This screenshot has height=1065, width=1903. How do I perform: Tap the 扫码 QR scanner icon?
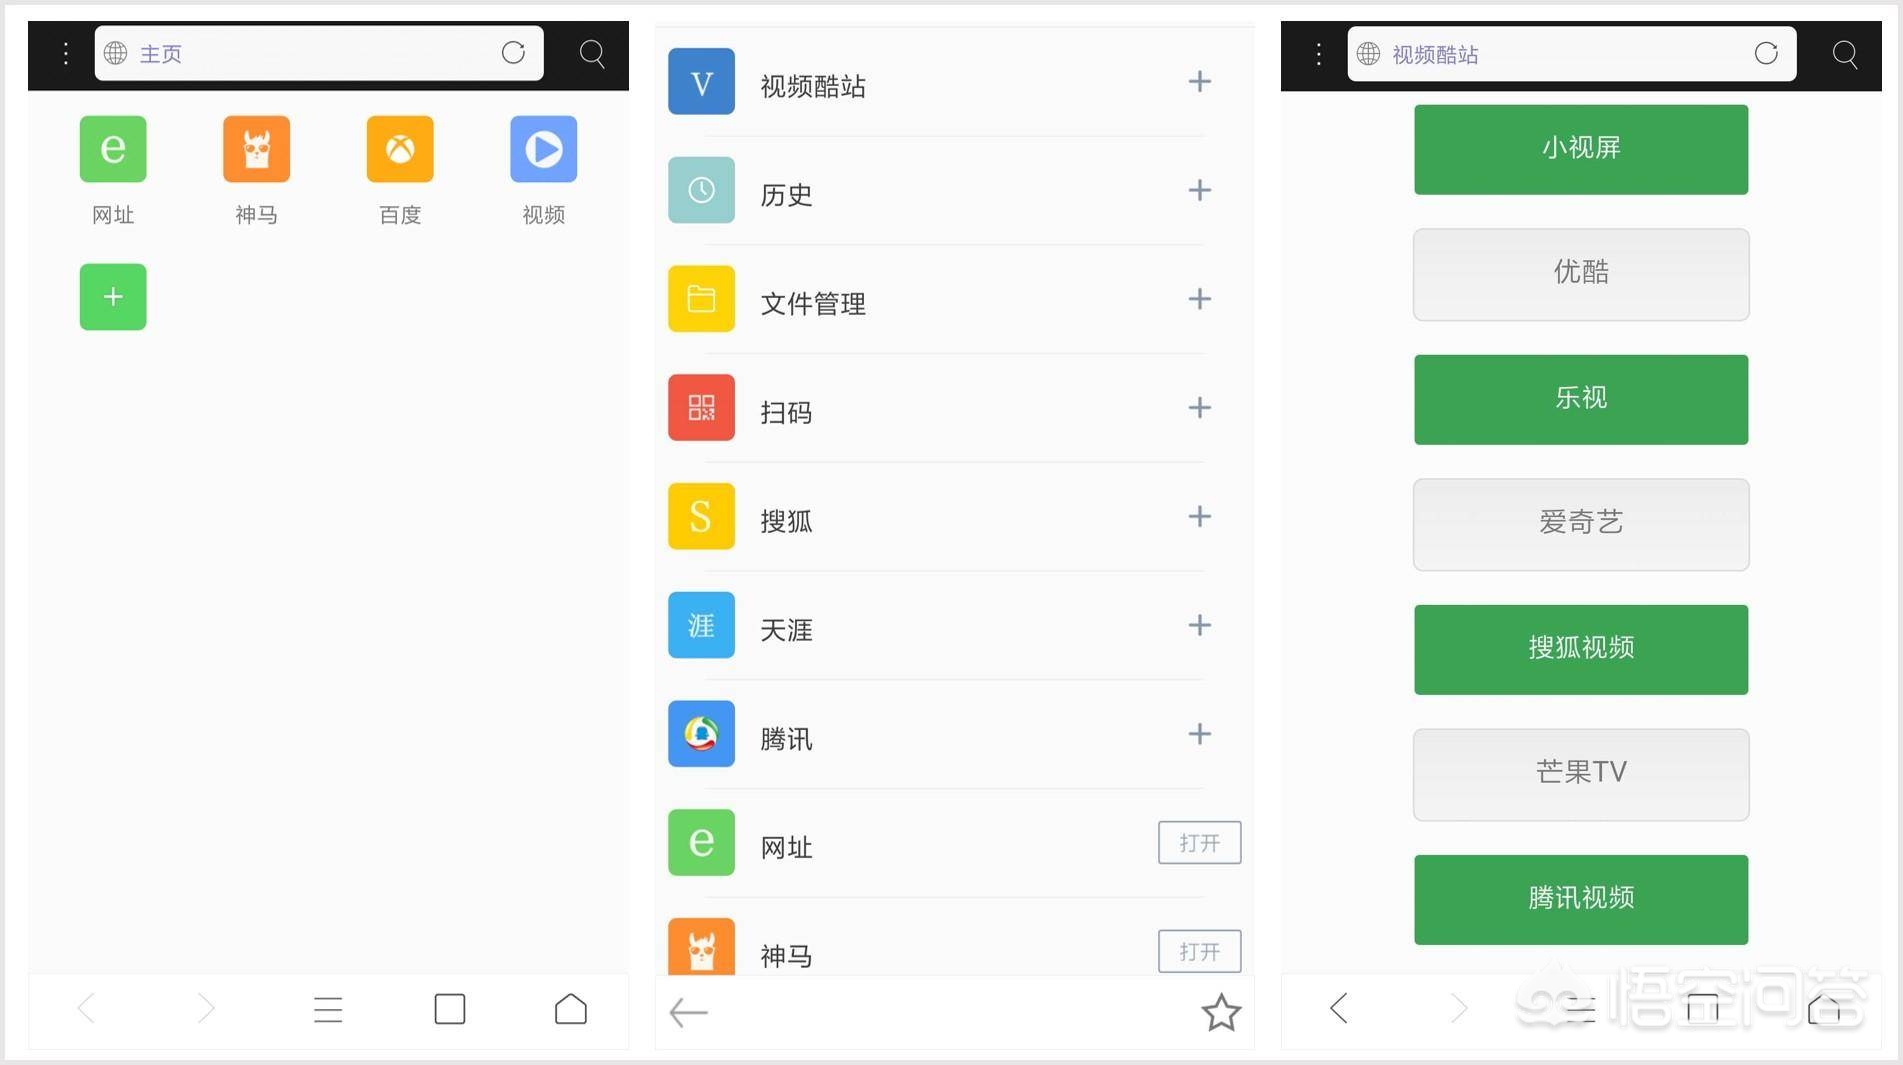[x=700, y=407]
